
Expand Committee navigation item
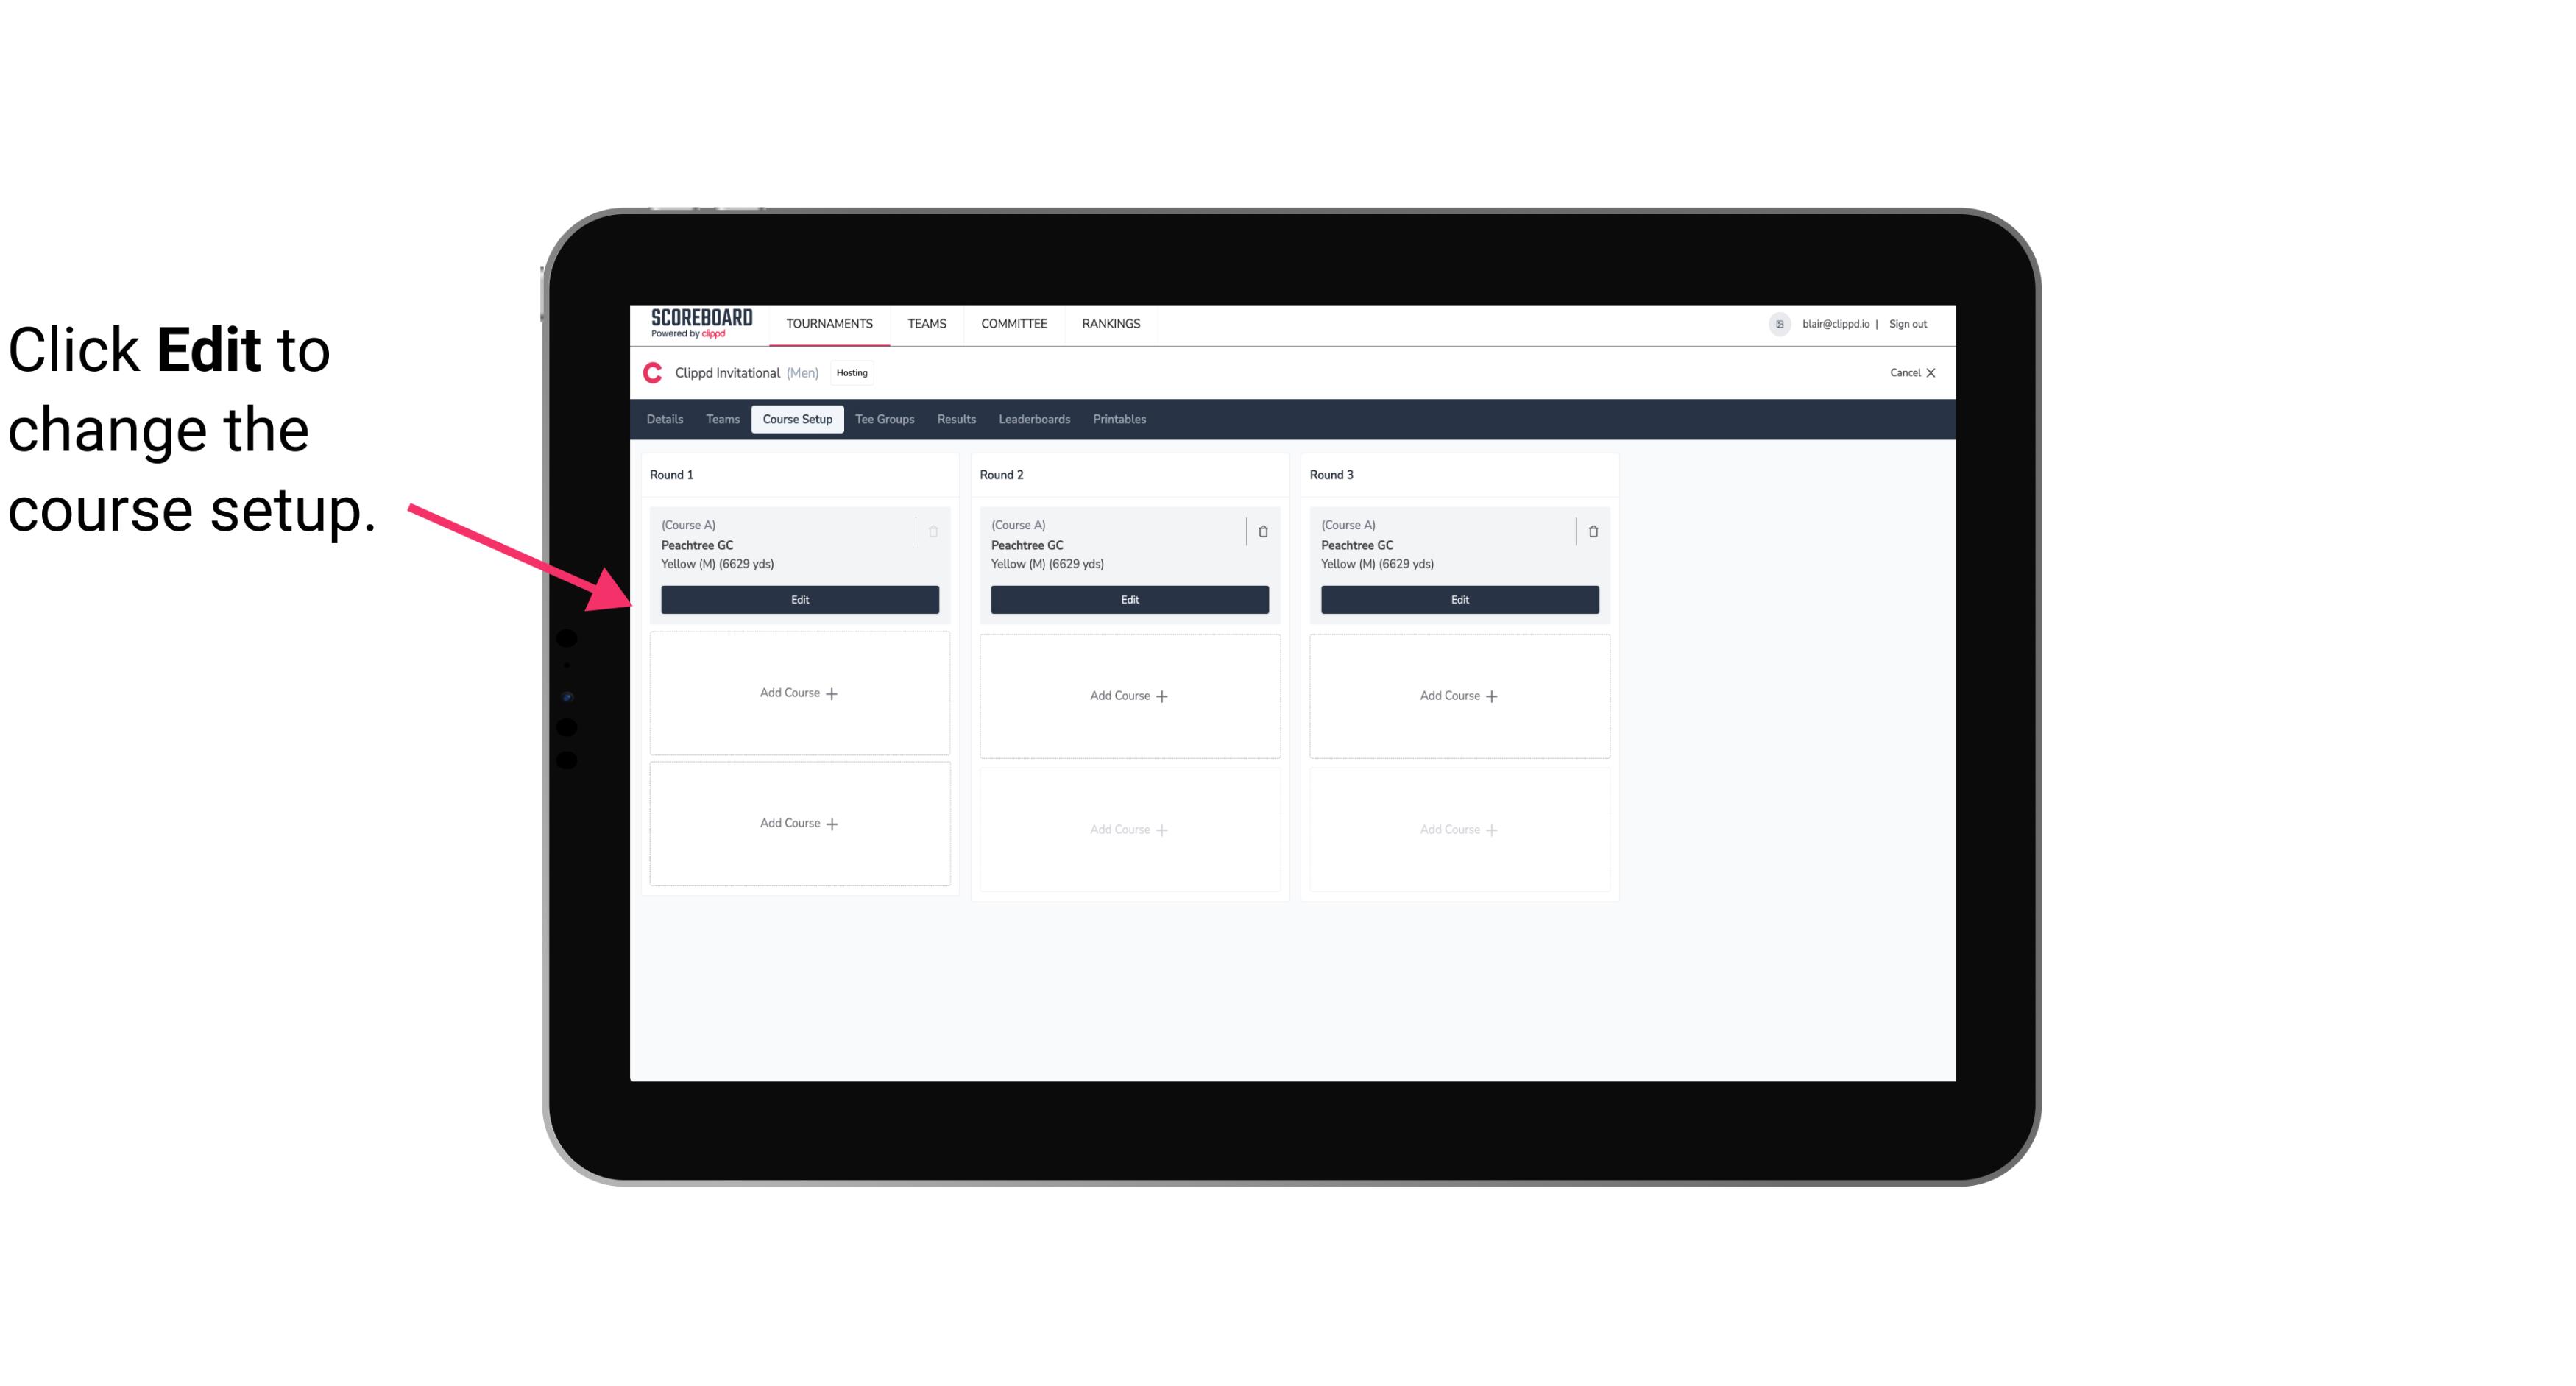point(1013,322)
